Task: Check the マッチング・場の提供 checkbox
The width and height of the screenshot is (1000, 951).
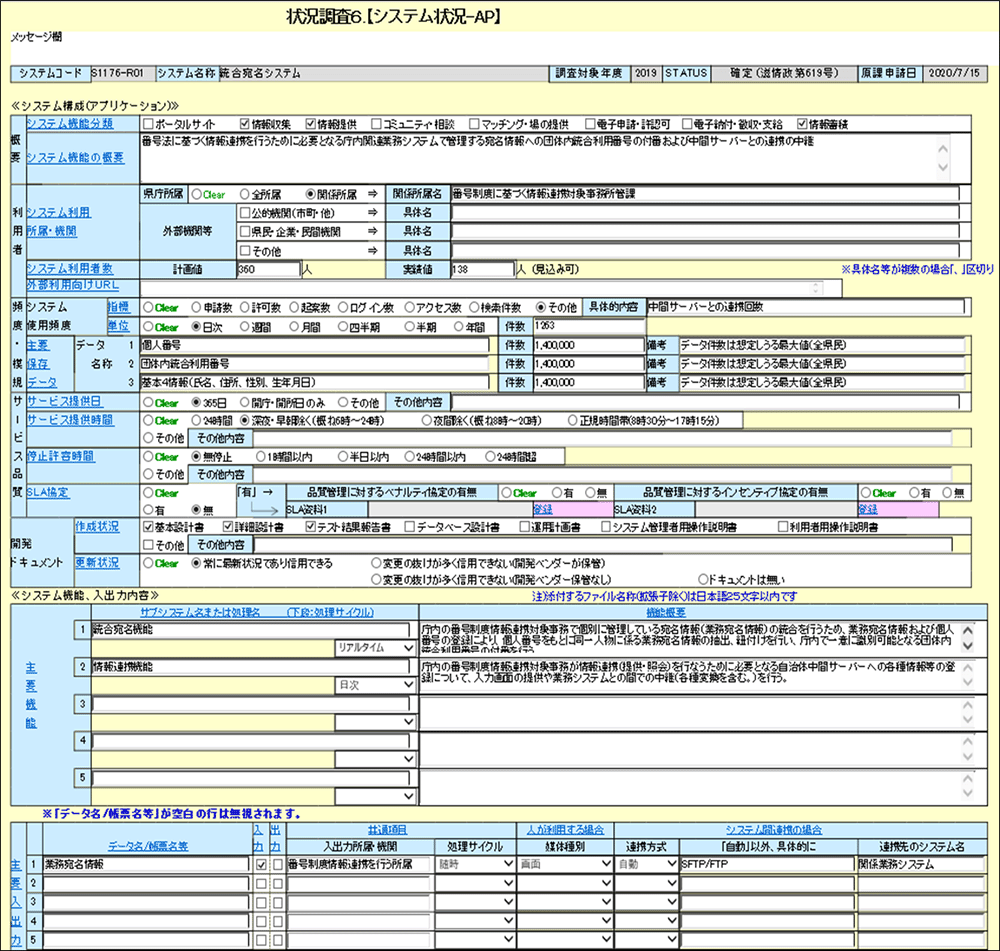Action: point(474,124)
